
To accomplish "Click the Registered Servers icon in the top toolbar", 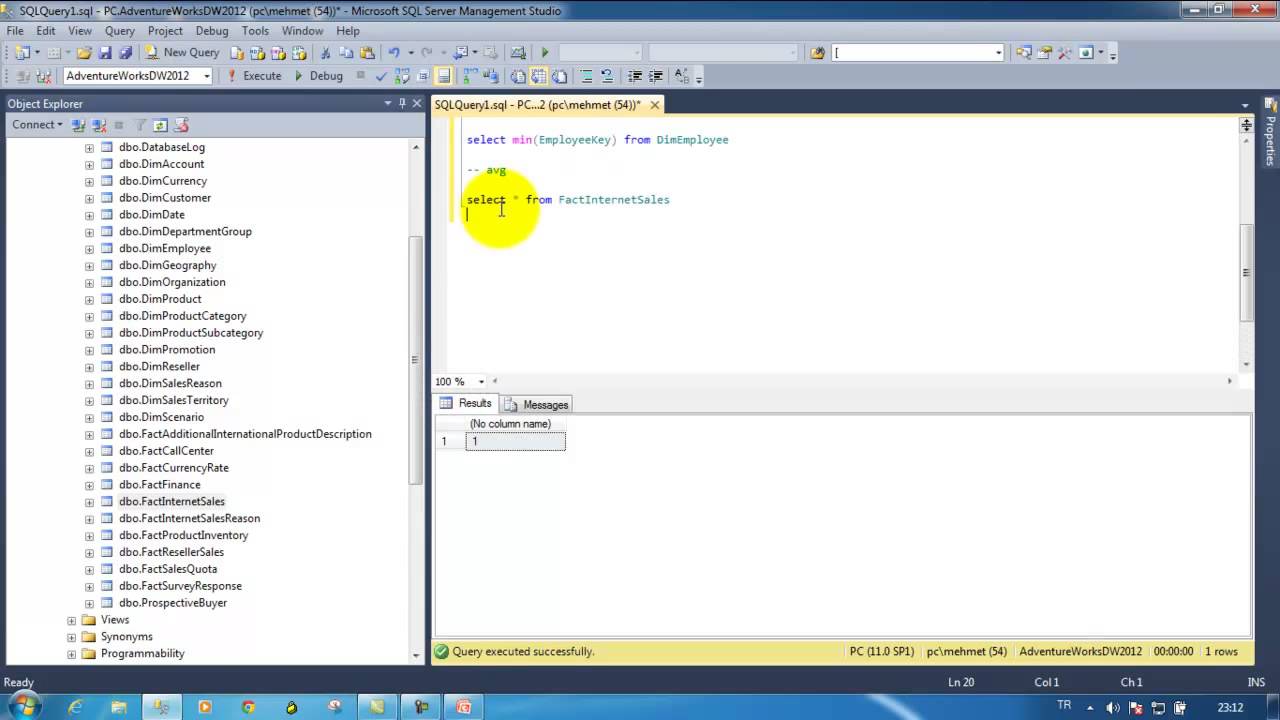I will (1023, 52).
